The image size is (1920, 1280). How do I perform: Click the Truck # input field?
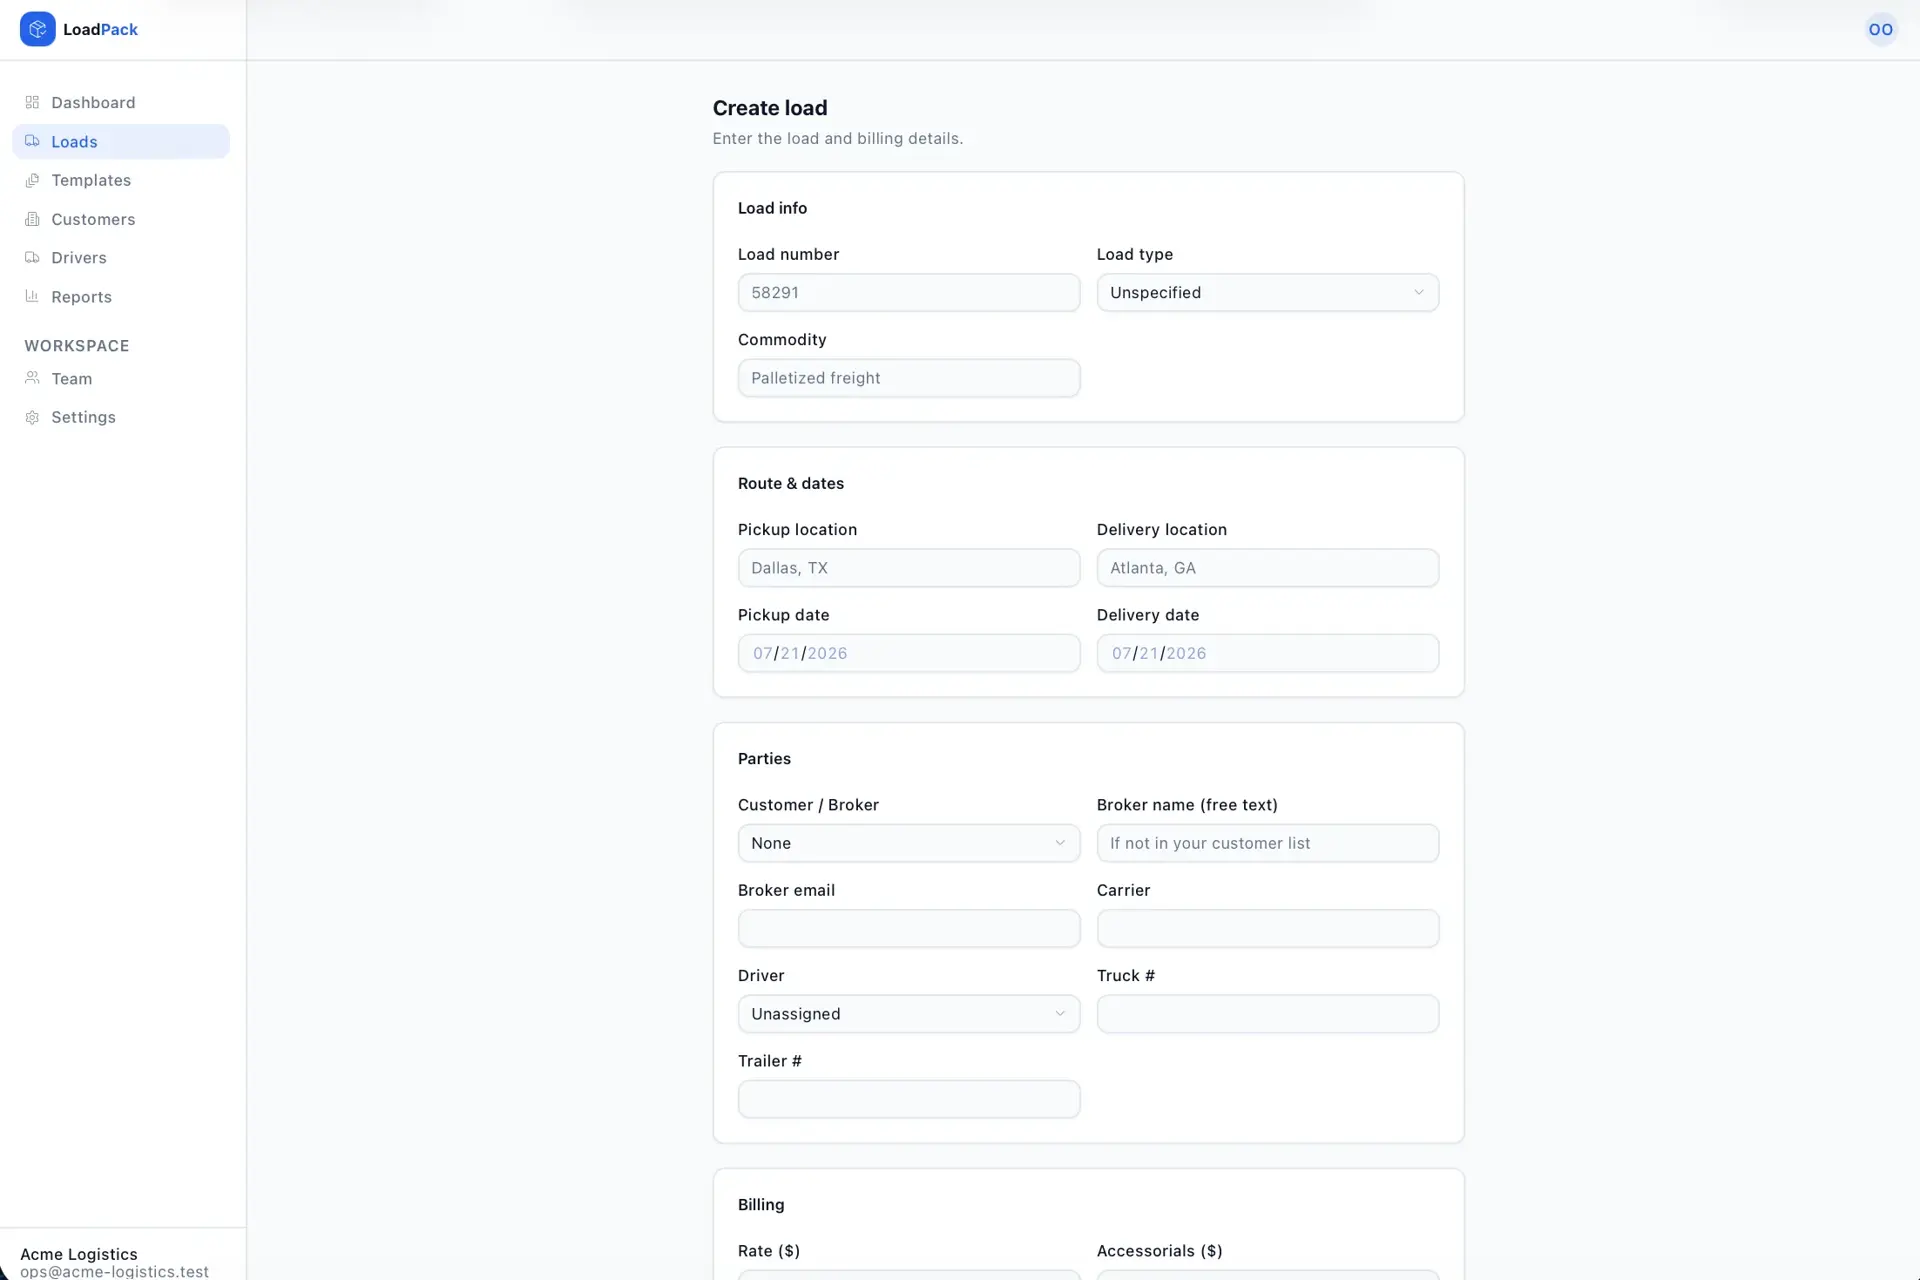pyautogui.click(x=1267, y=1013)
